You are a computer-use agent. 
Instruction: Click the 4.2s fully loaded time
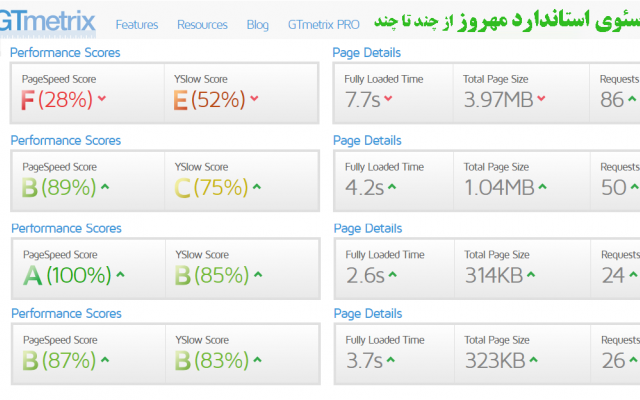click(364, 188)
